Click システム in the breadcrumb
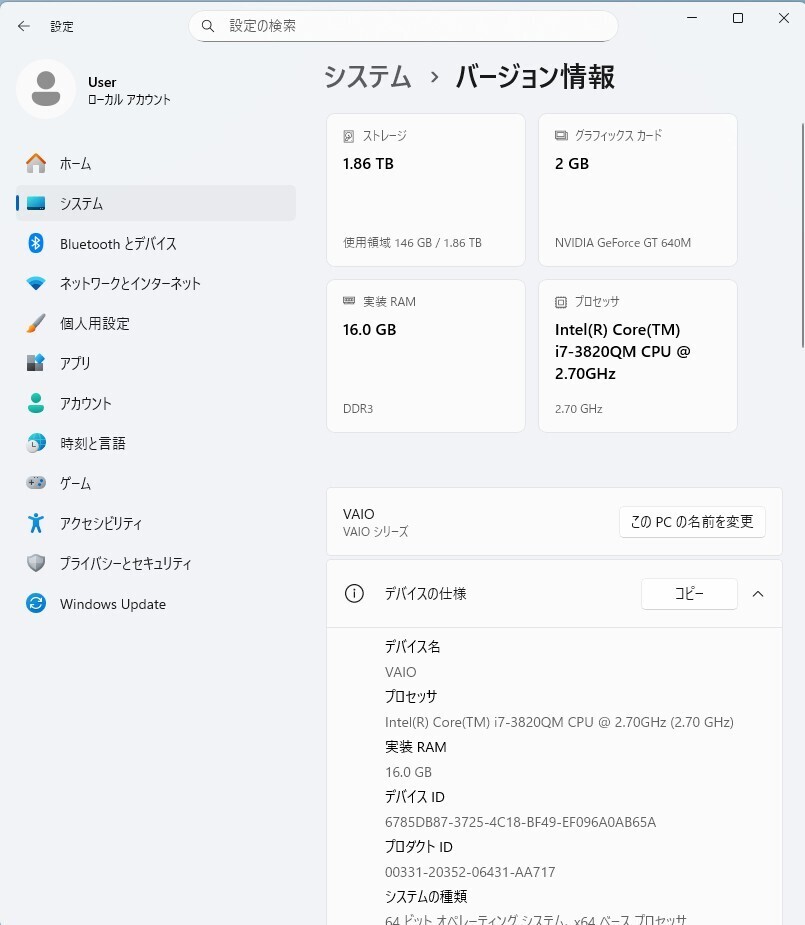This screenshot has width=805, height=925. pyautogui.click(x=367, y=77)
